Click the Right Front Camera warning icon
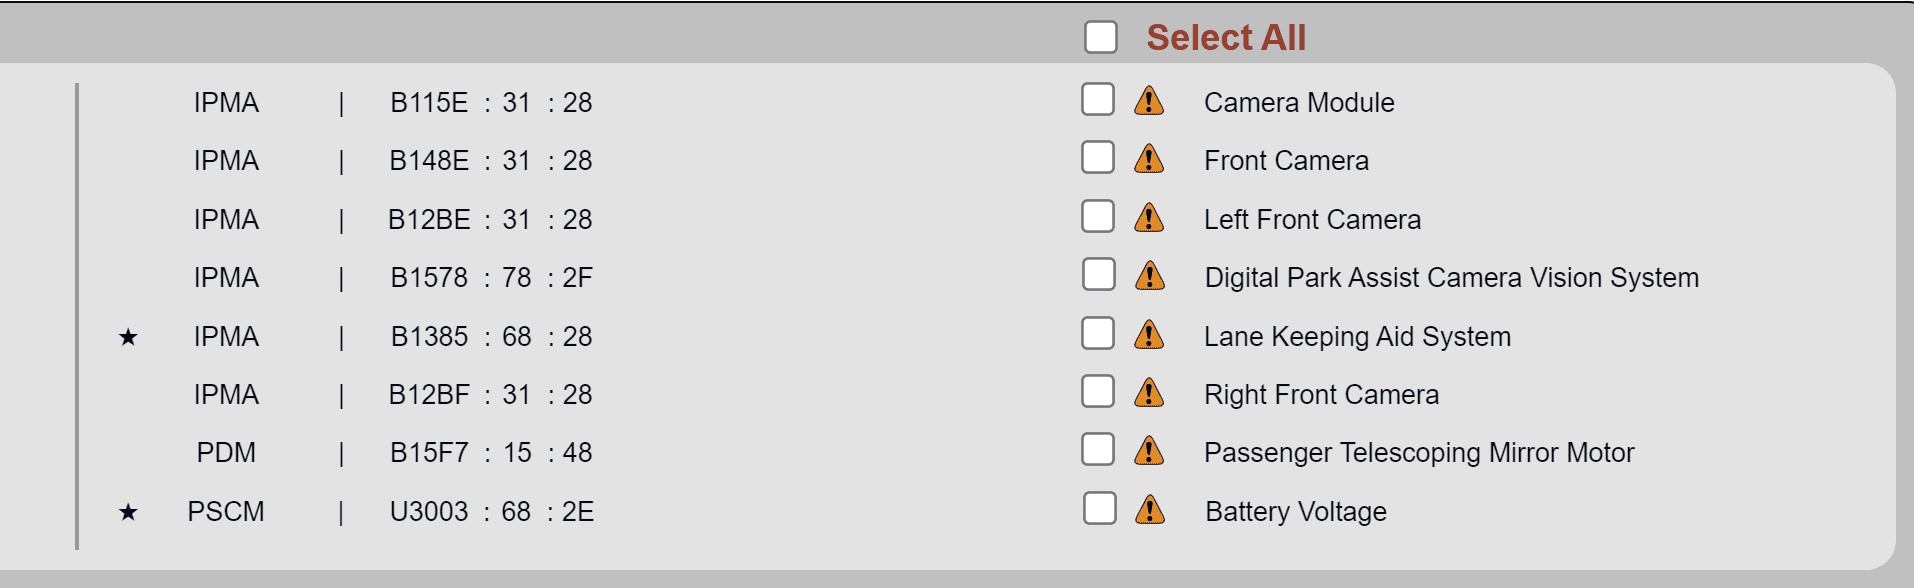This screenshot has width=1914, height=588. pos(1149,393)
